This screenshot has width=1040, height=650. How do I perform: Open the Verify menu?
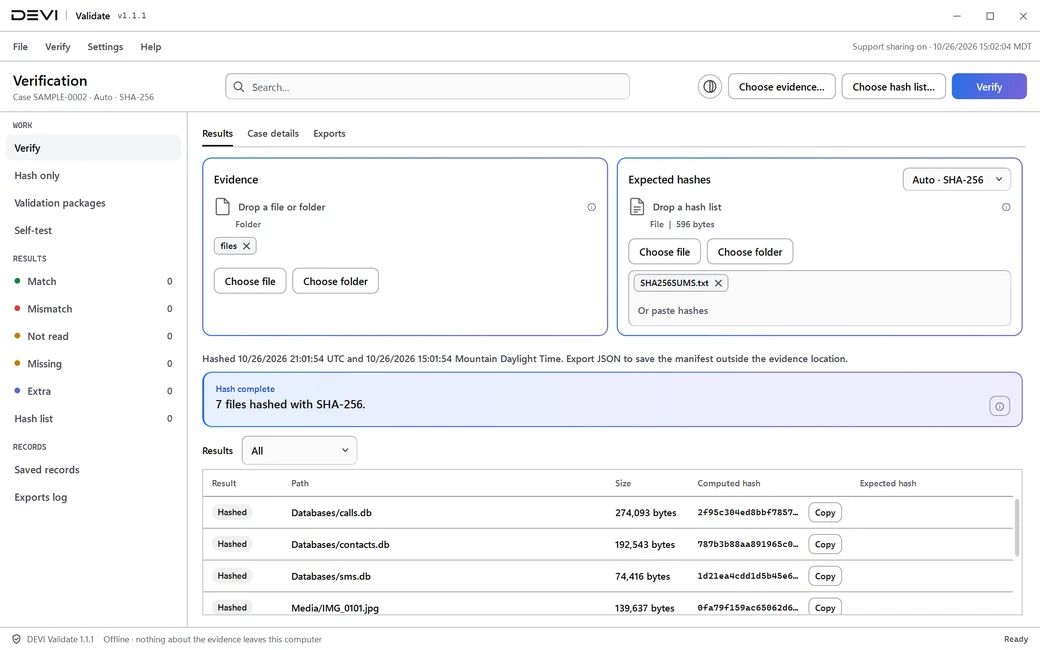[x=58, y=47]
